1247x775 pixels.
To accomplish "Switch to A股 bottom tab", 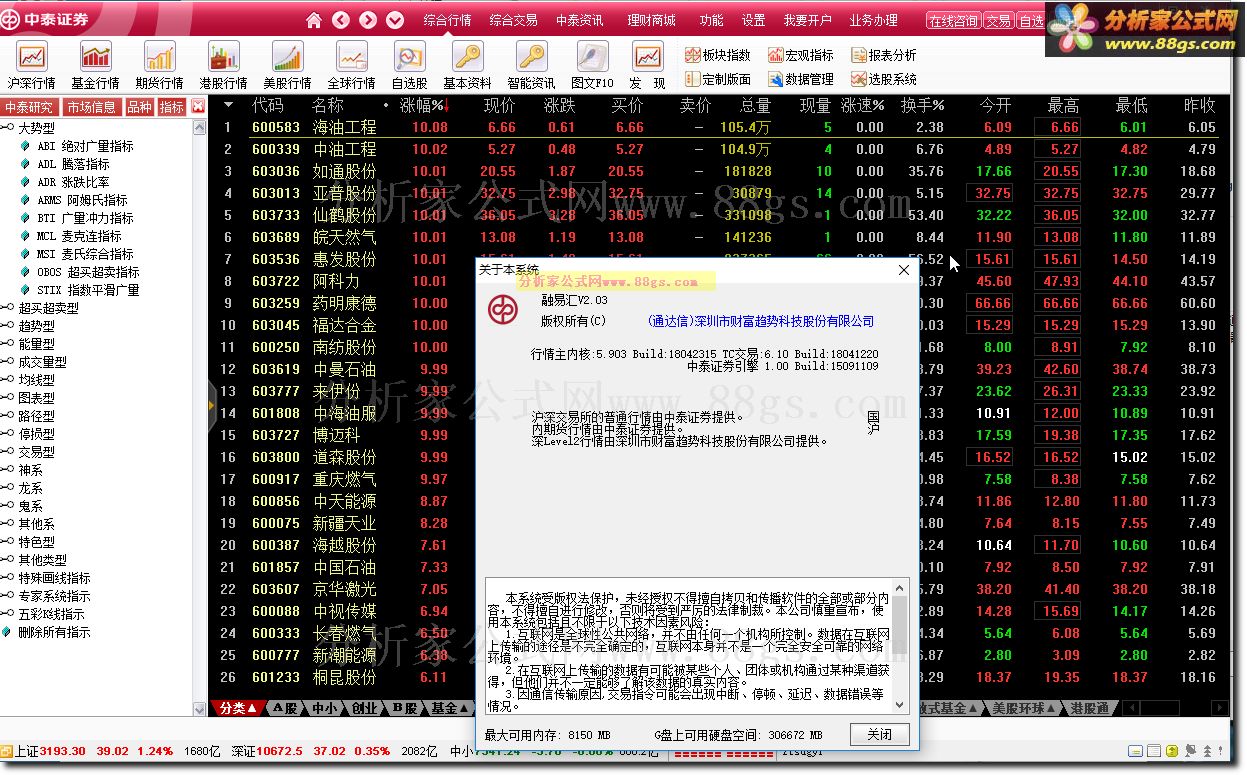I will tap(286, 708).
